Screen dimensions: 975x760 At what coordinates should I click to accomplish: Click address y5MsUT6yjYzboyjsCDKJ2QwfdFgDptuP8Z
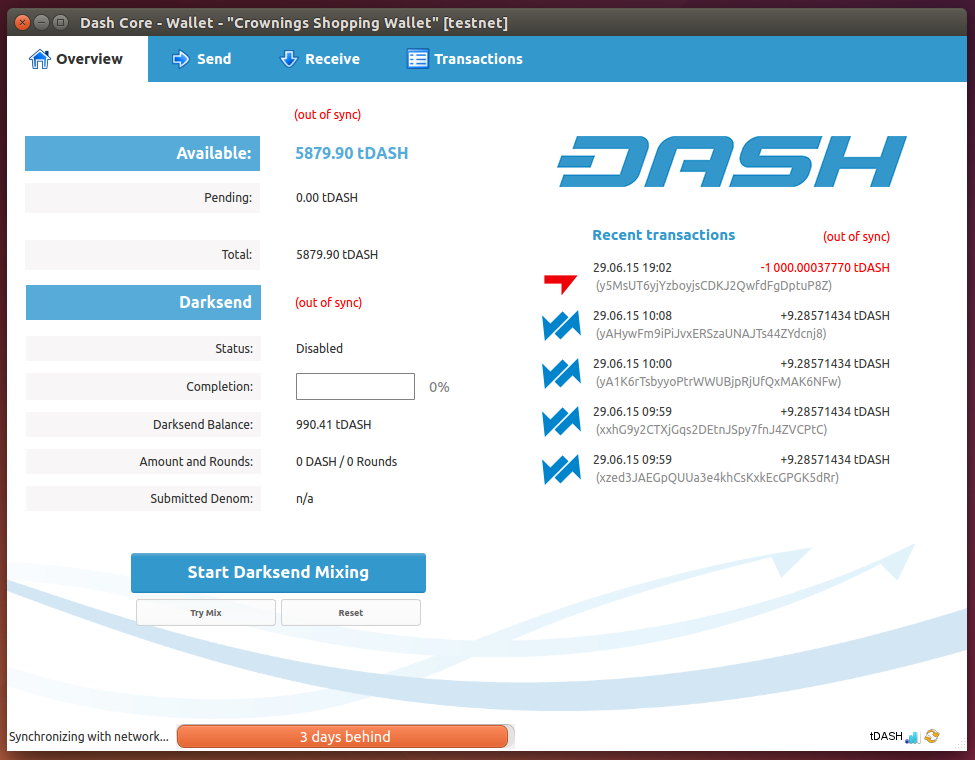[714, 285]
